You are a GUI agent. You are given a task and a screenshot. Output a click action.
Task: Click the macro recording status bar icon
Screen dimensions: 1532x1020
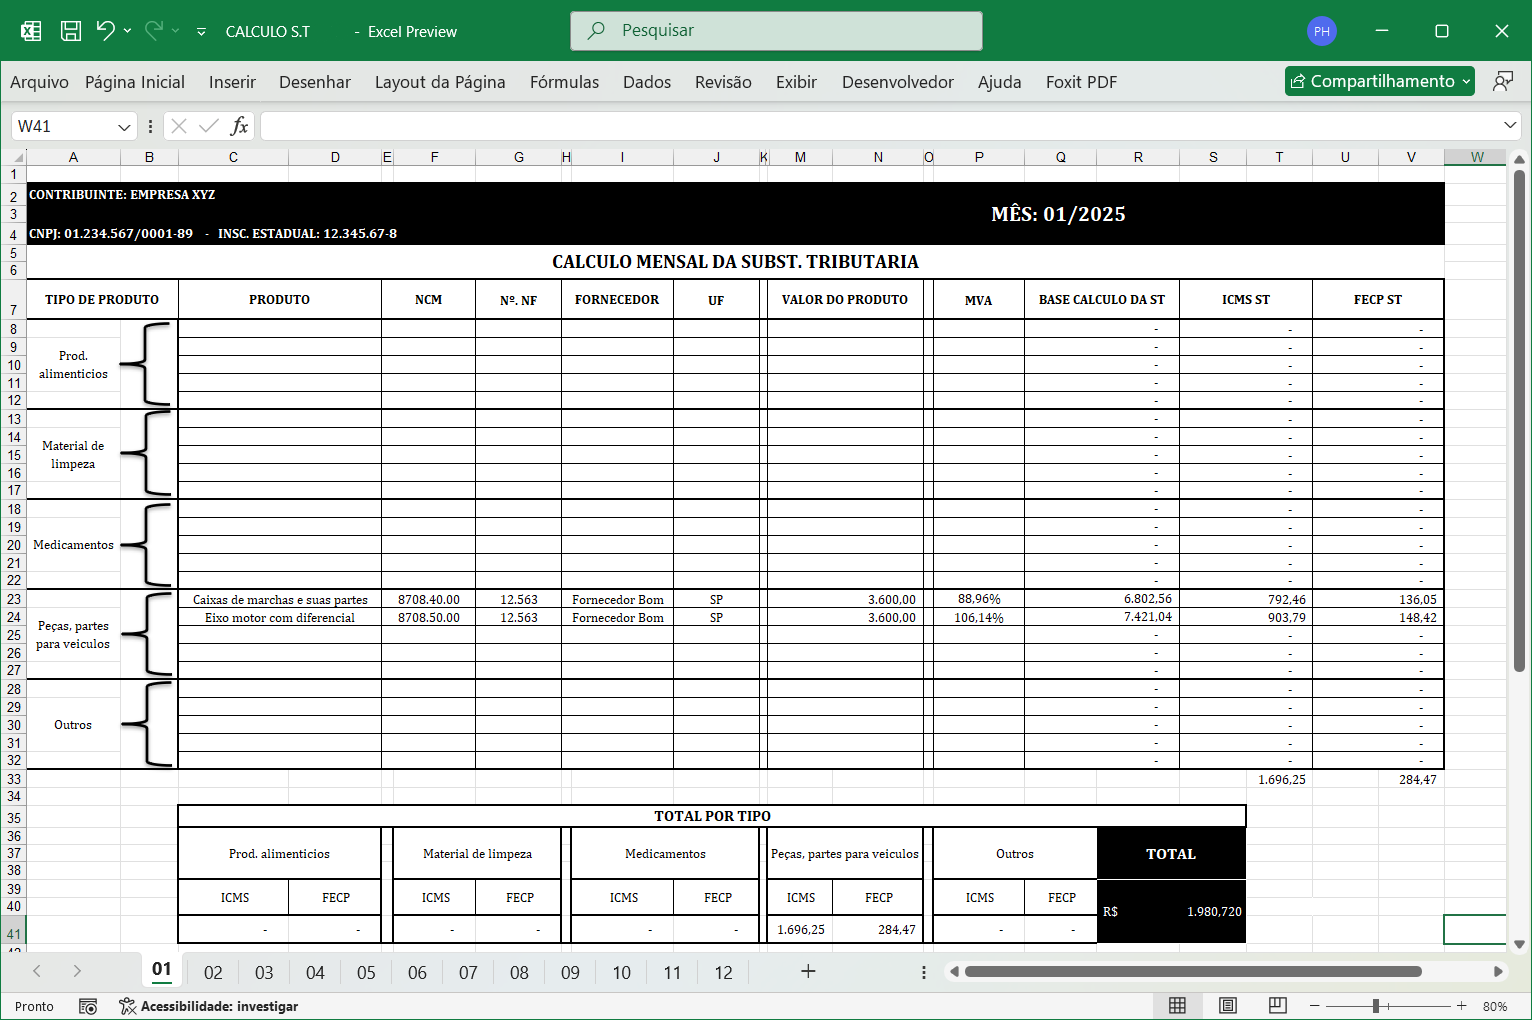coord(88,1006)
